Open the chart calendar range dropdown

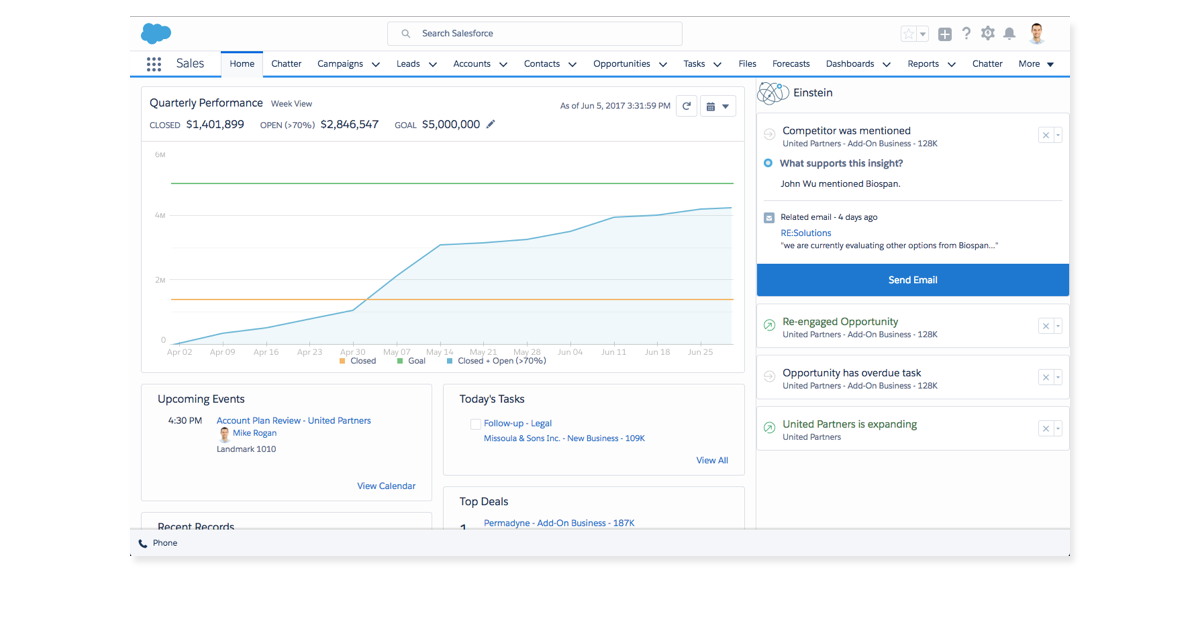717,106
